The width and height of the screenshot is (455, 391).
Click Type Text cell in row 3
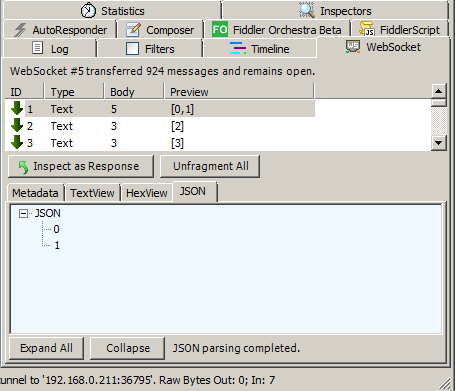[62, 143]
